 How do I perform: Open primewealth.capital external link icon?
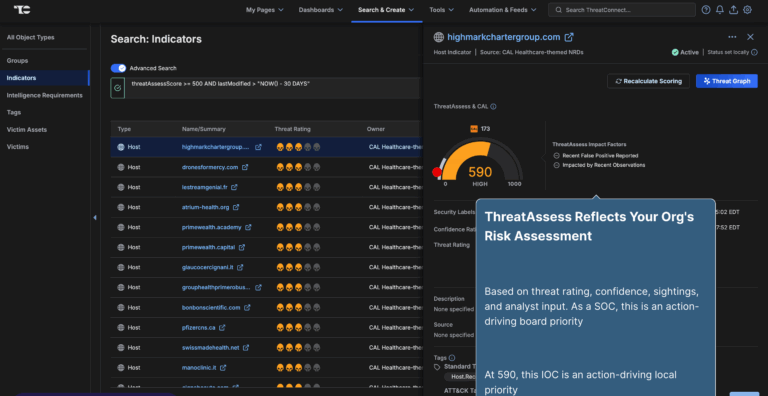click(x=242, y=248)
